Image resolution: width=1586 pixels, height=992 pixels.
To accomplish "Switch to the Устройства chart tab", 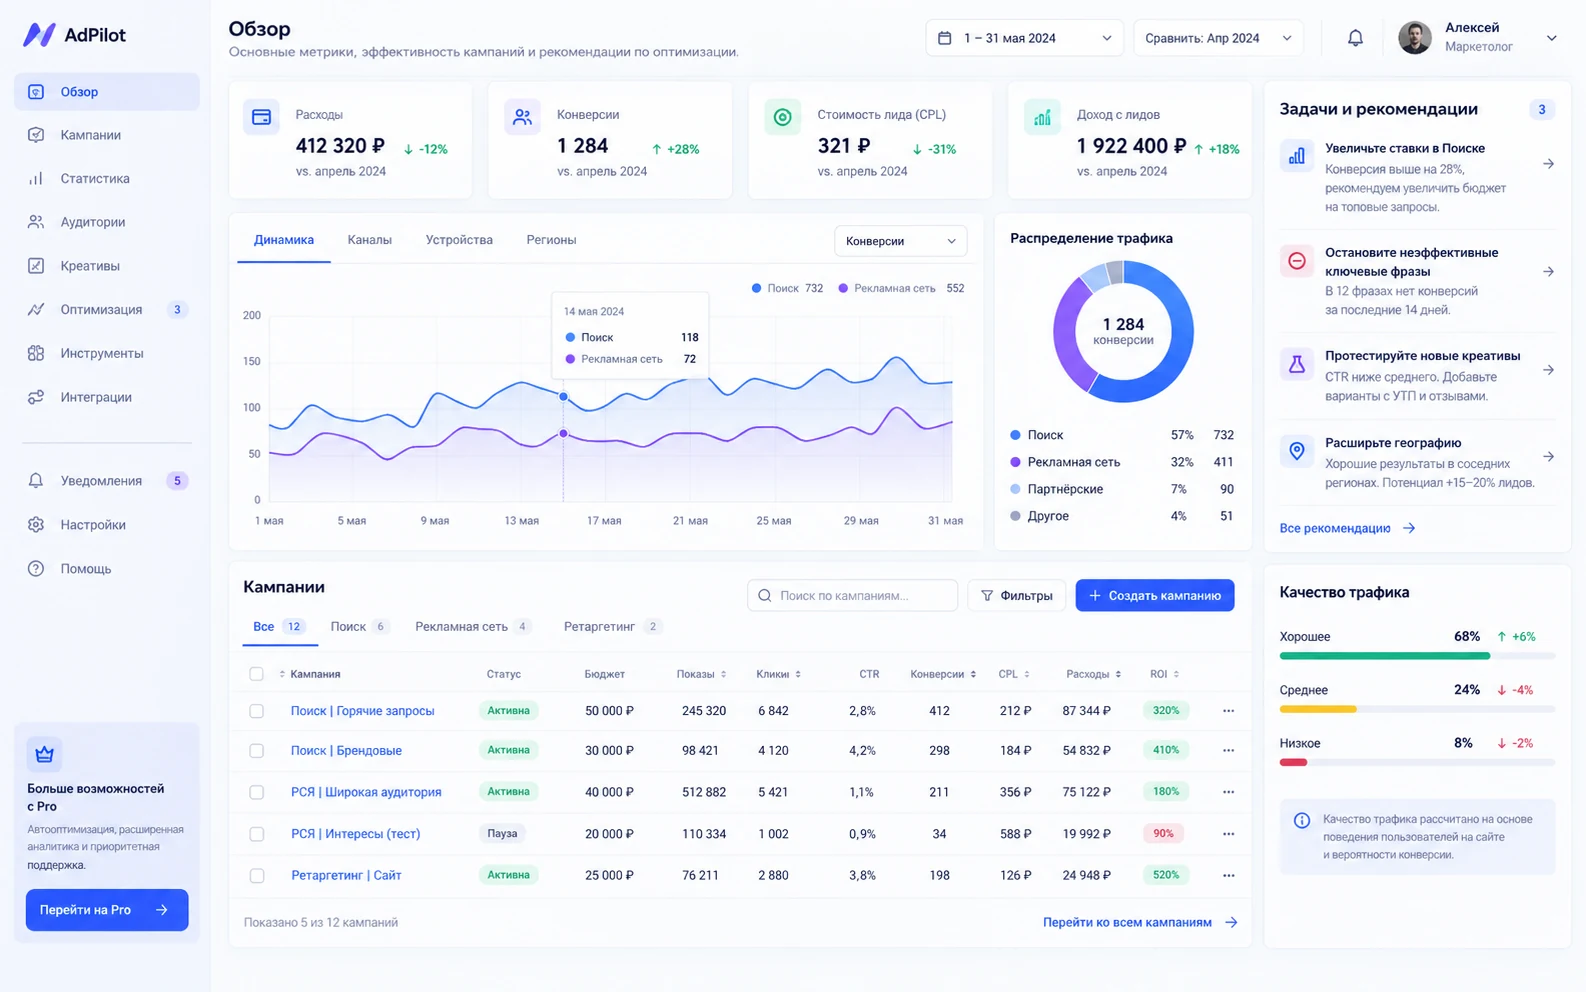I will [x=459, y=240].
